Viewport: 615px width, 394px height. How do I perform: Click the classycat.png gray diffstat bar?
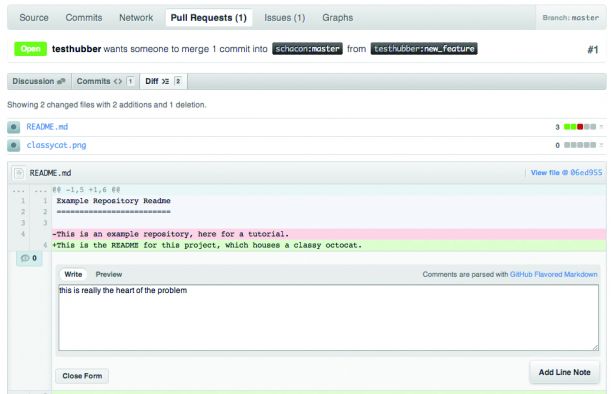[580, 145]
